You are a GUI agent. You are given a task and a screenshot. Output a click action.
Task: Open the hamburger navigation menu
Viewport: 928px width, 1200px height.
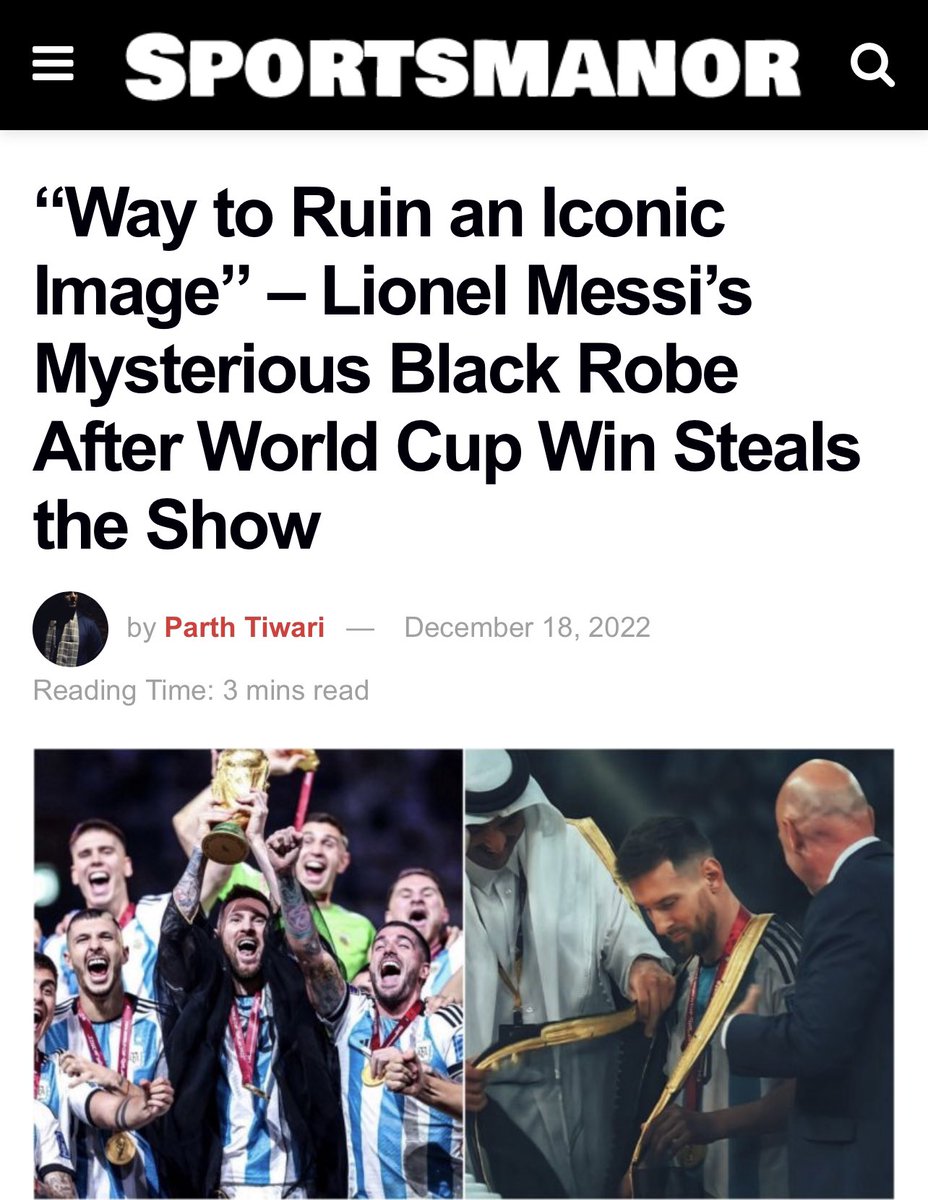pyautogui.click(x=53, y=66)
